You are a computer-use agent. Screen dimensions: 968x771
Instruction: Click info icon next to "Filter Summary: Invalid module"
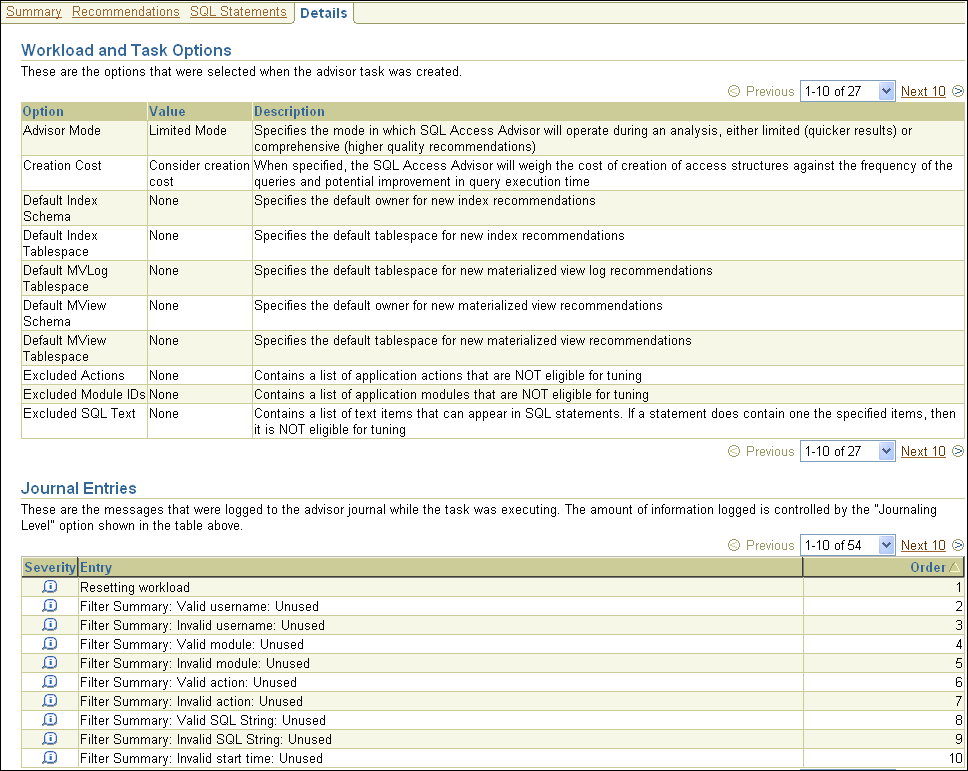click(49, 663)
